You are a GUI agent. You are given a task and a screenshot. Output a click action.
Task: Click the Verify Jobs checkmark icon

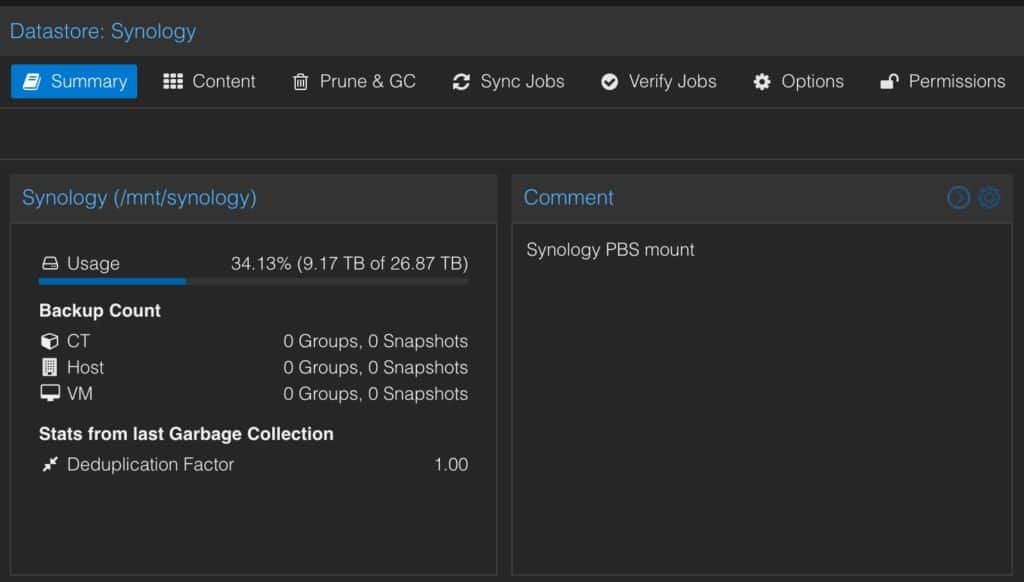tap(609, 82)
